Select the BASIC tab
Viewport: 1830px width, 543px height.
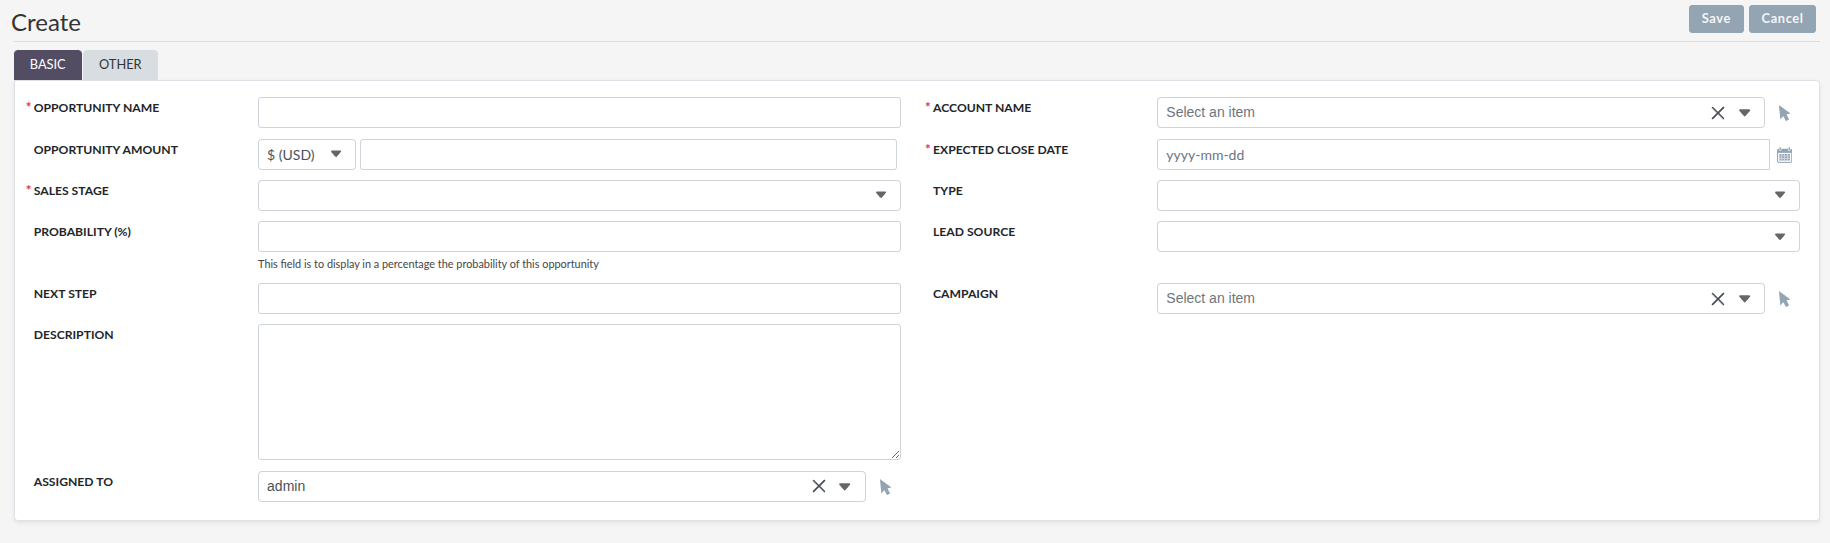47,64
